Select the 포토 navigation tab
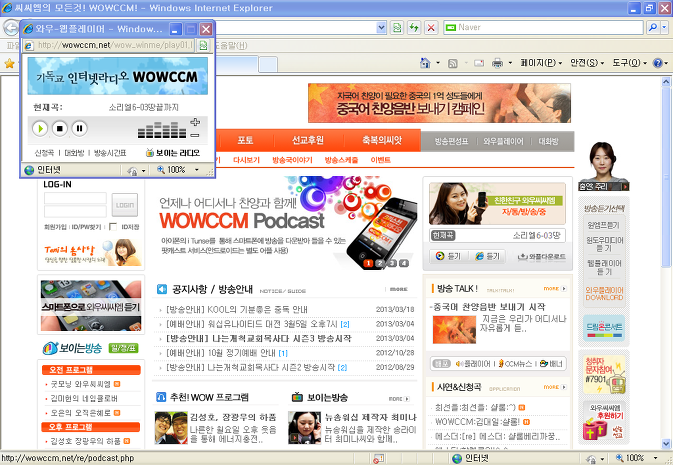 pos(245,140)
